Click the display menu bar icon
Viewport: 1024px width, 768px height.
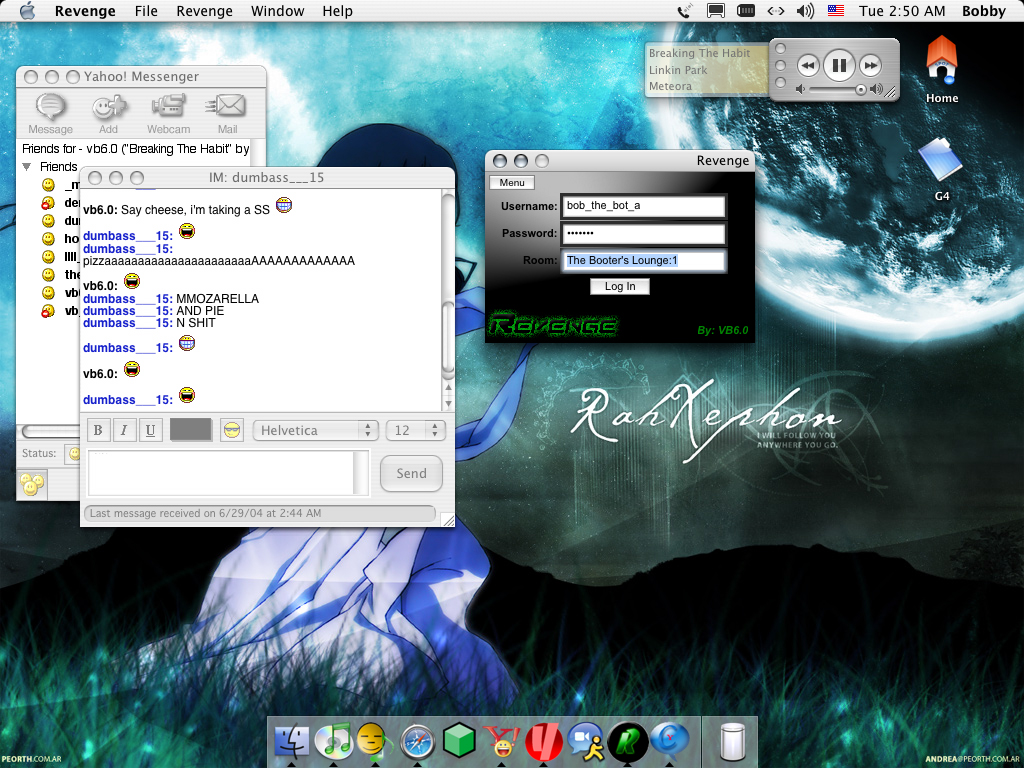click(x=716, y=10)
